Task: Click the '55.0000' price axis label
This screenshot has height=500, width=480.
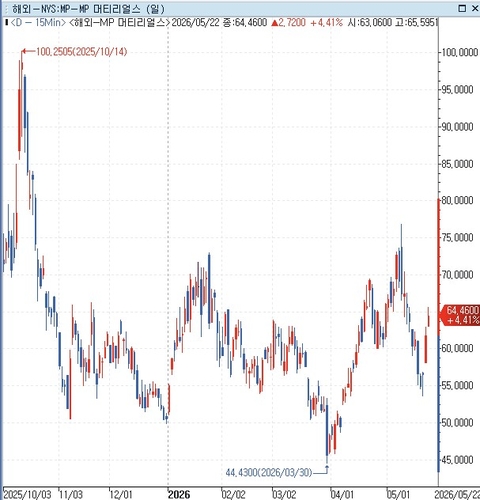Action: pos(457,385)
